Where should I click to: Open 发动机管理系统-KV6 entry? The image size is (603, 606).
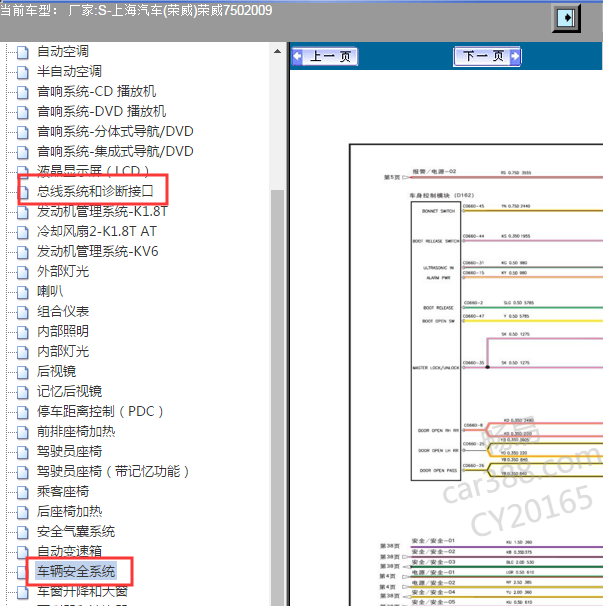[98, 252]
